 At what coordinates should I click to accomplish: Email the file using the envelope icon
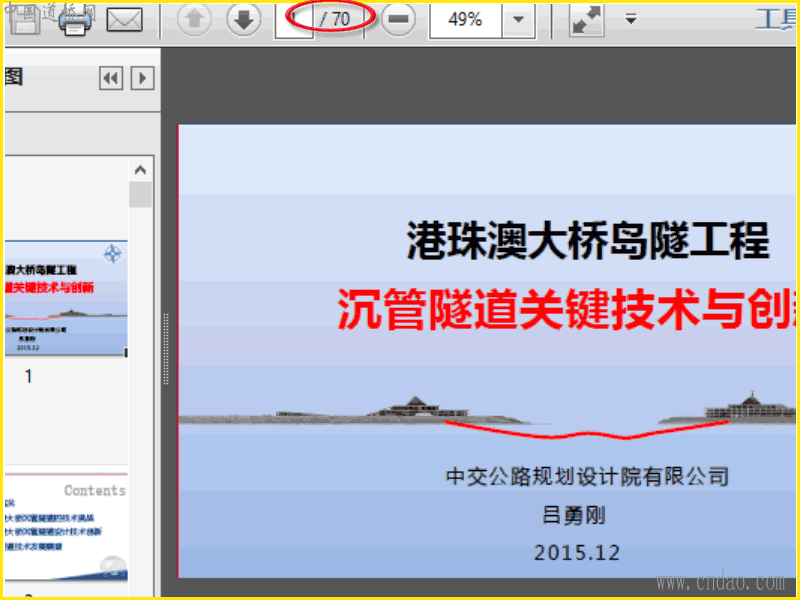(x=124, y=20)
